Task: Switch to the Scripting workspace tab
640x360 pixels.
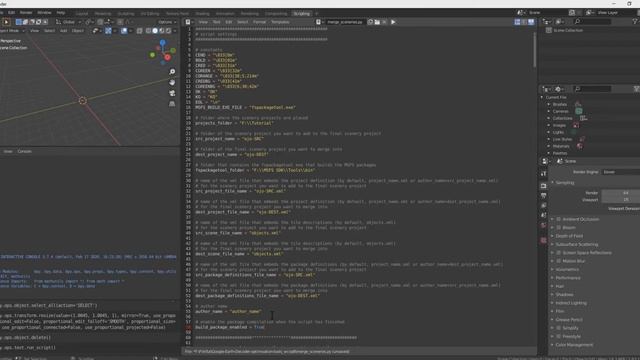Action: (302, 13)
